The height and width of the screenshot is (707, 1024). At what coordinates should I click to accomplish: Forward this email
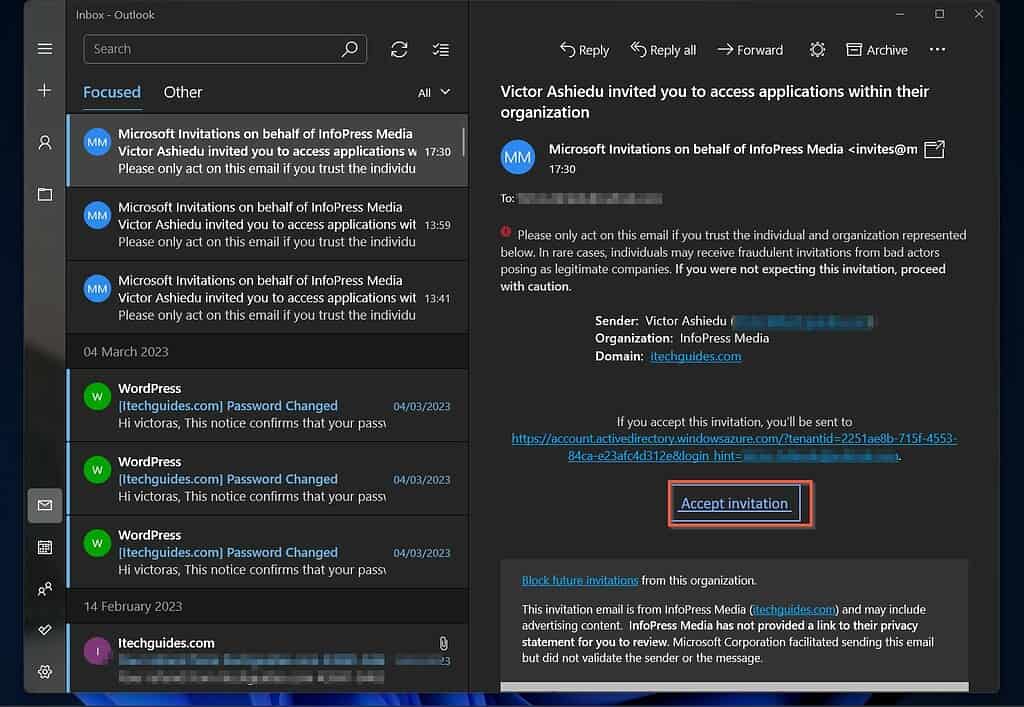[750, 50]
